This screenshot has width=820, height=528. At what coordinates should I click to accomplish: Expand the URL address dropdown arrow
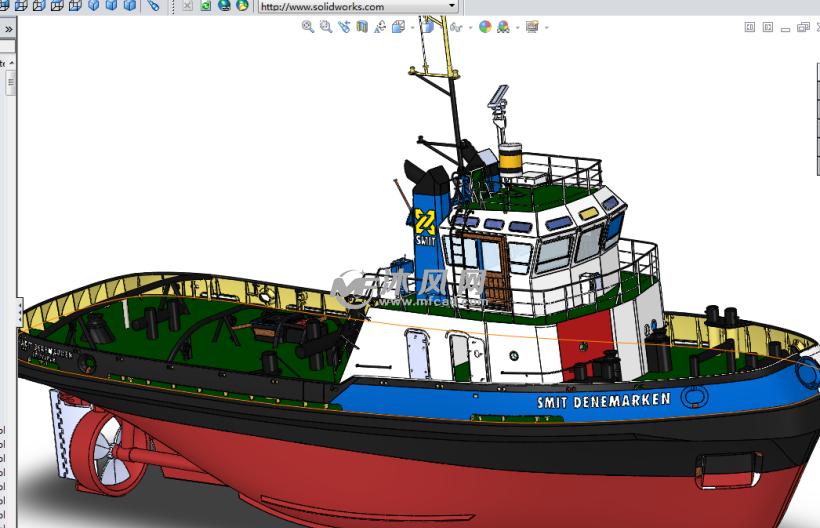click(452, 6)
